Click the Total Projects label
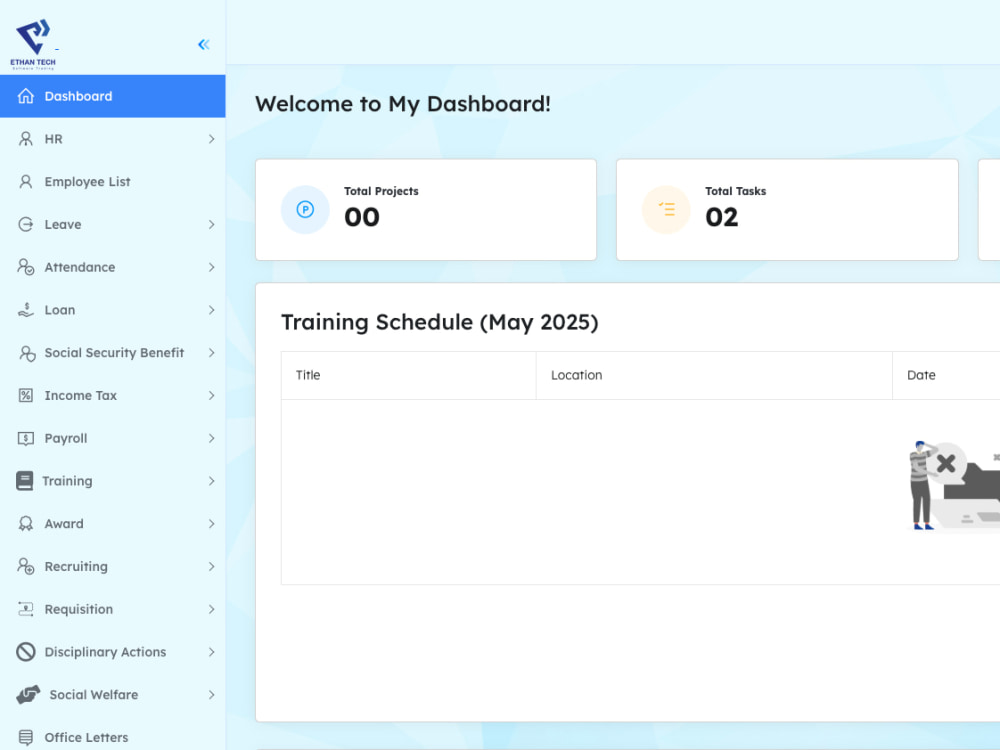Image resolution: width=1000 pixels, height=750 pixels. coord(381,191)
